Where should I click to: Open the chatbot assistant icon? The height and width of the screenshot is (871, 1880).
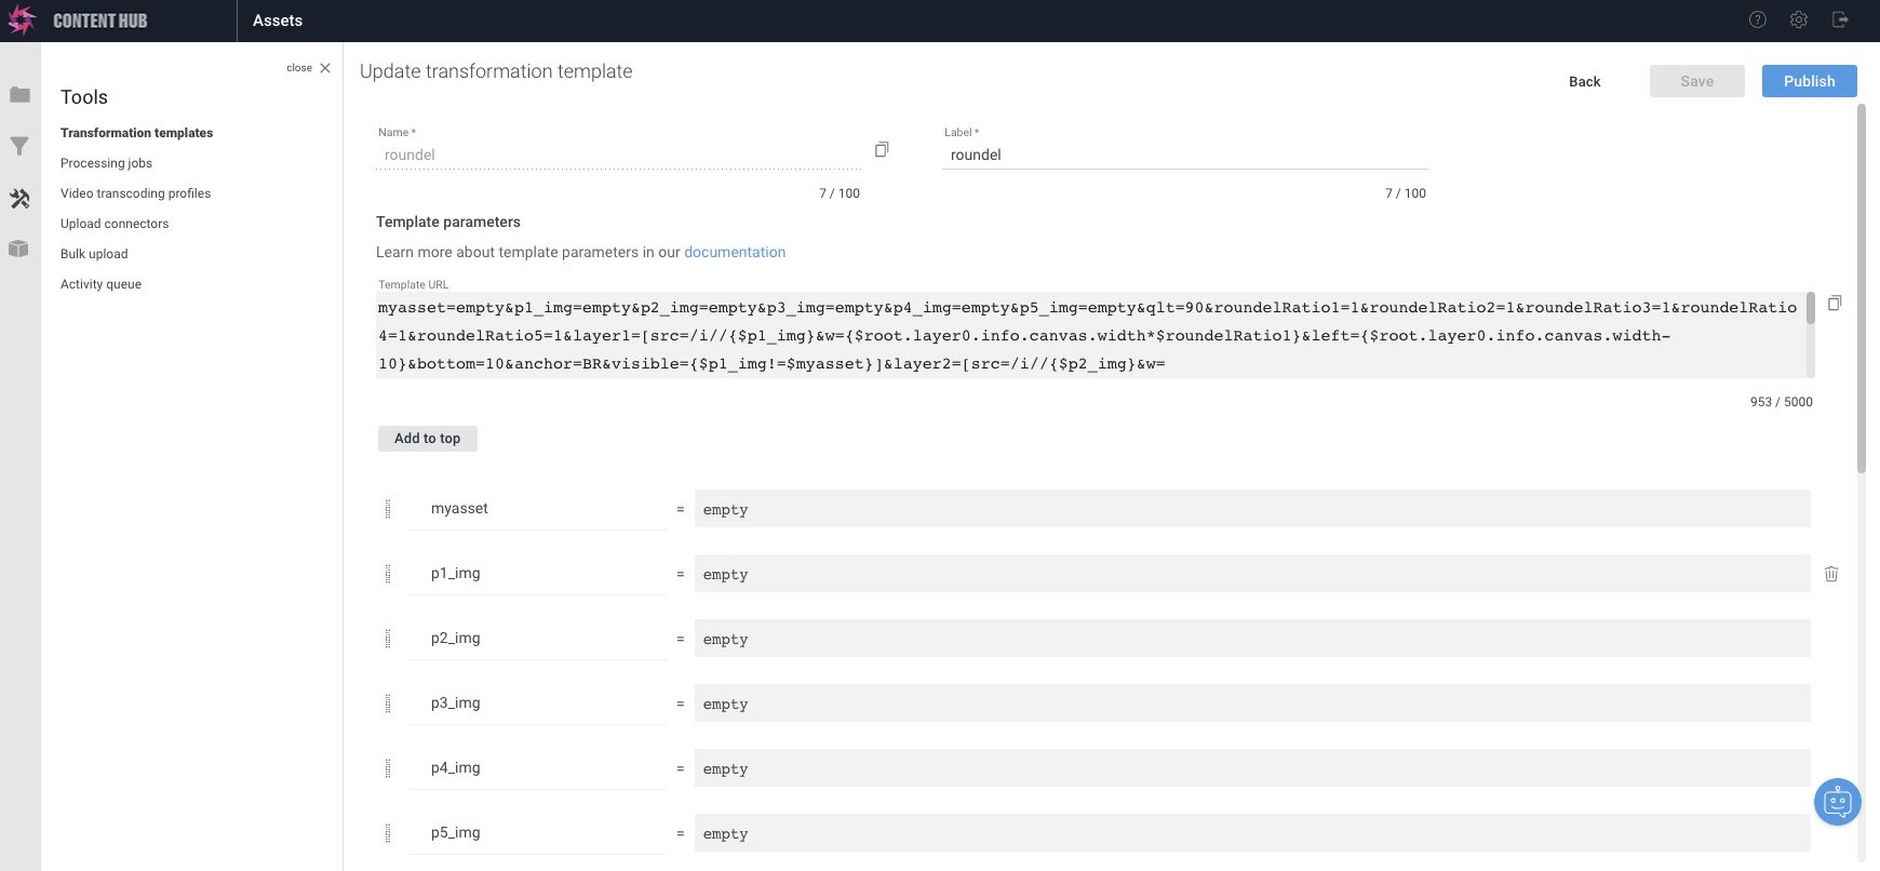pyautogui.click(x=1837, y=801)
